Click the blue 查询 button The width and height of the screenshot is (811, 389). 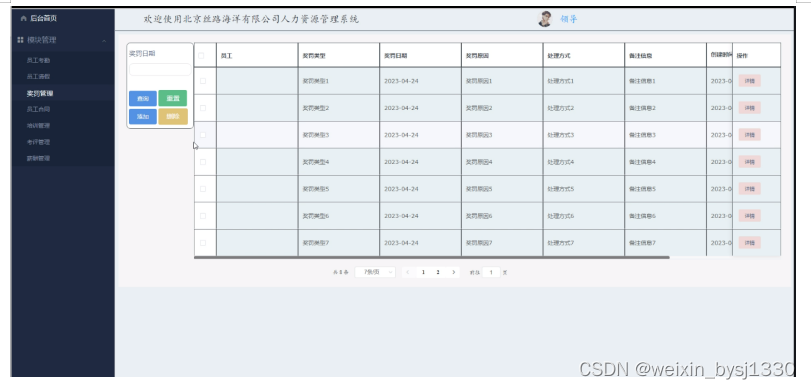[x=143, y=98]
